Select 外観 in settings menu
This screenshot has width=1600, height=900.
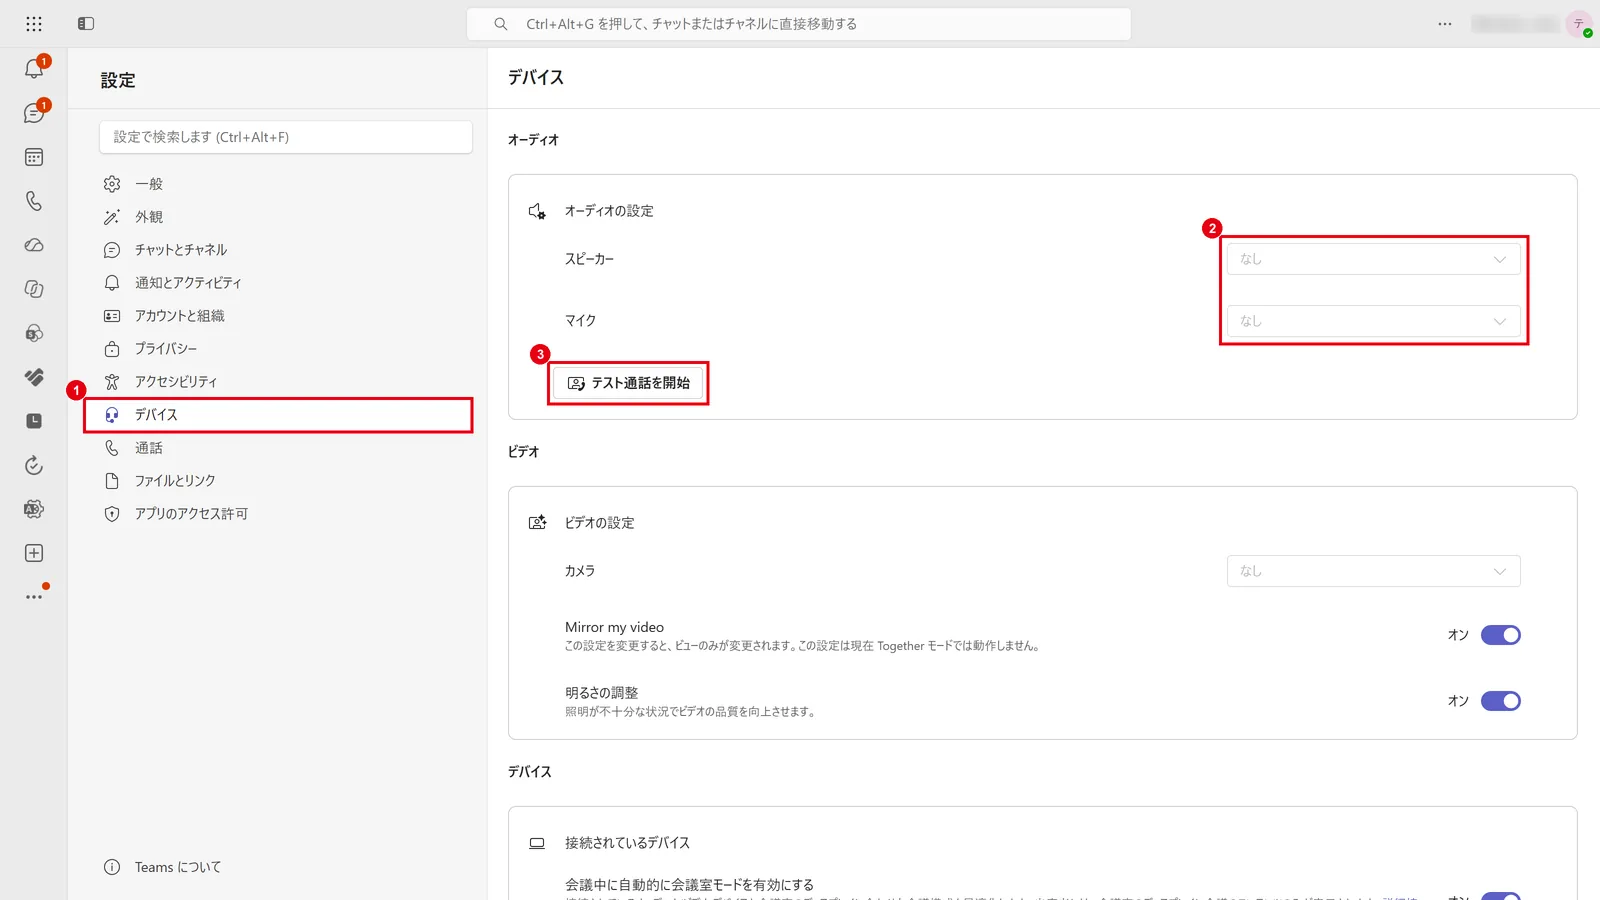point(286,217)
